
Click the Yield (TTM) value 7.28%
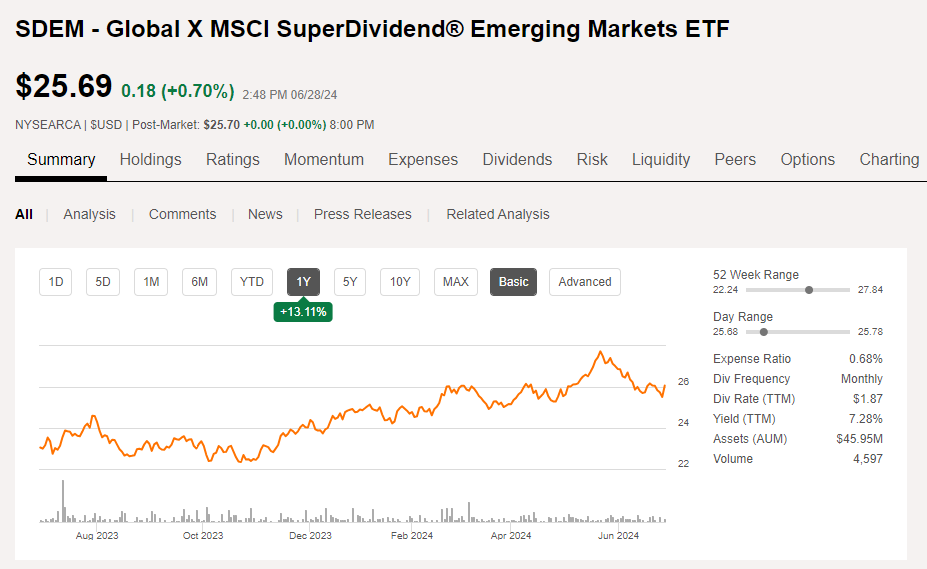tap(866, 419)
